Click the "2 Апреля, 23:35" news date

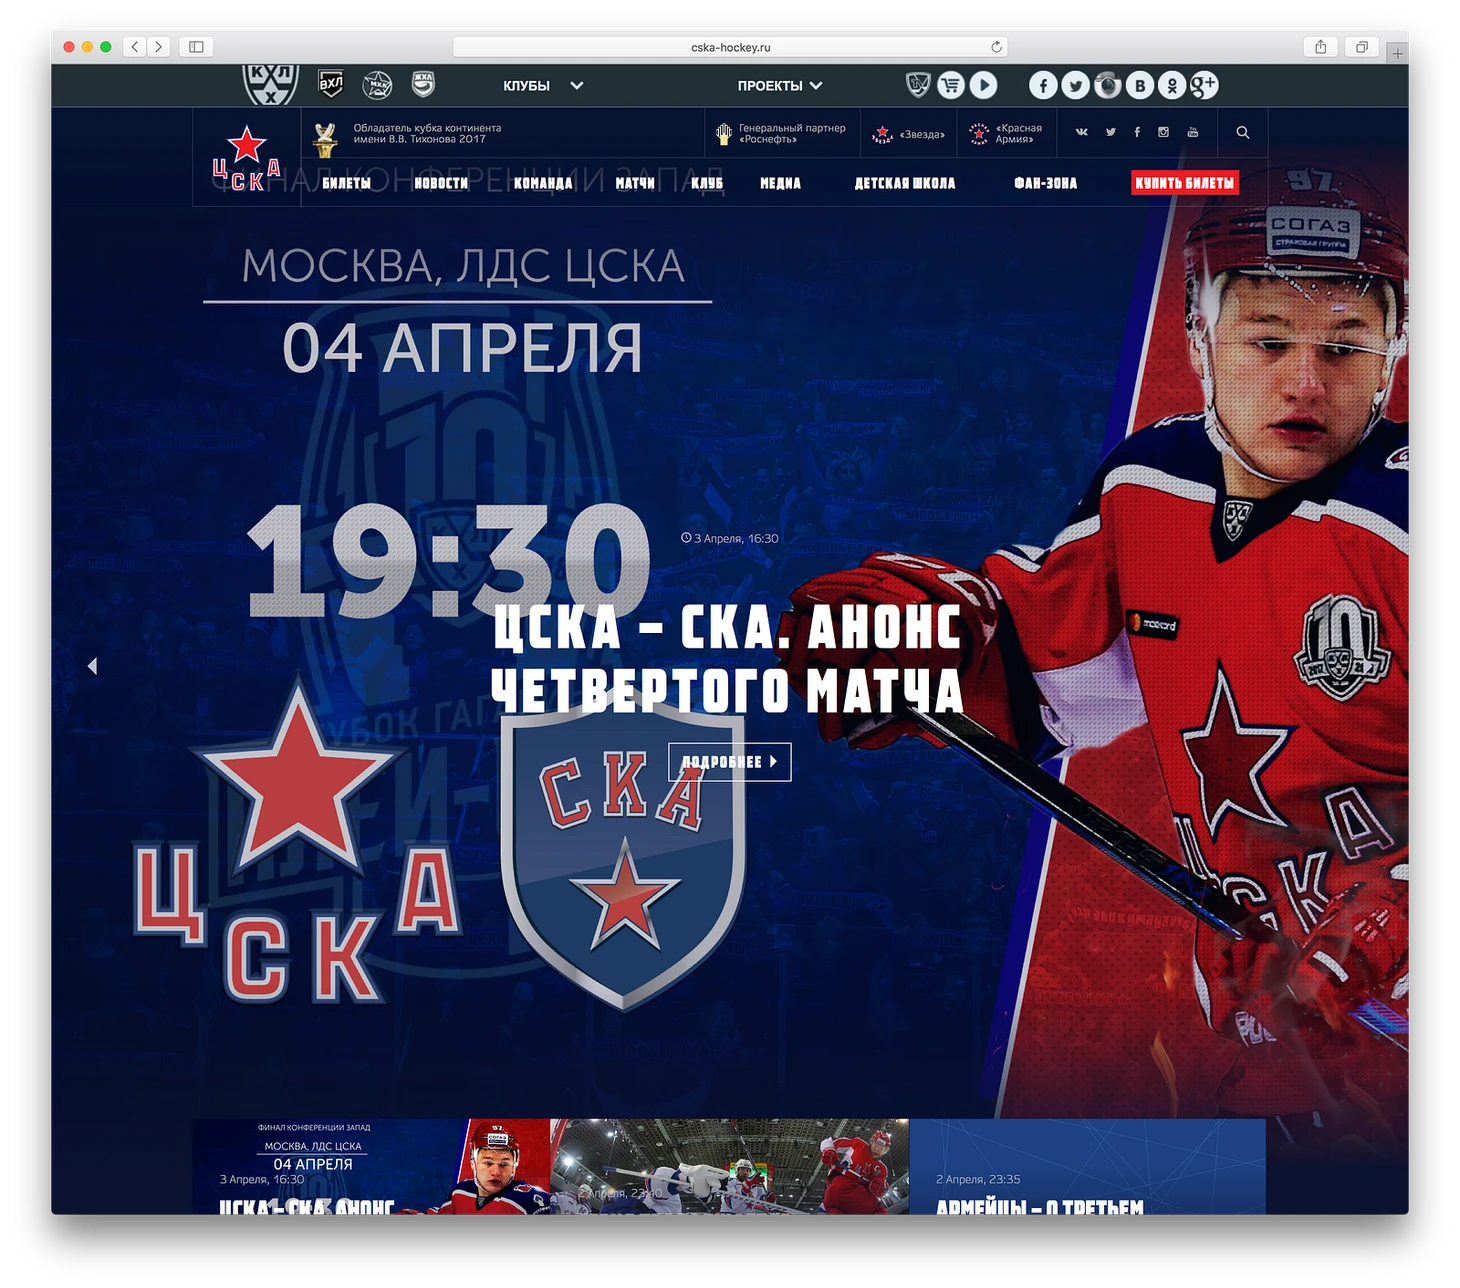(x=978, y=1179)
